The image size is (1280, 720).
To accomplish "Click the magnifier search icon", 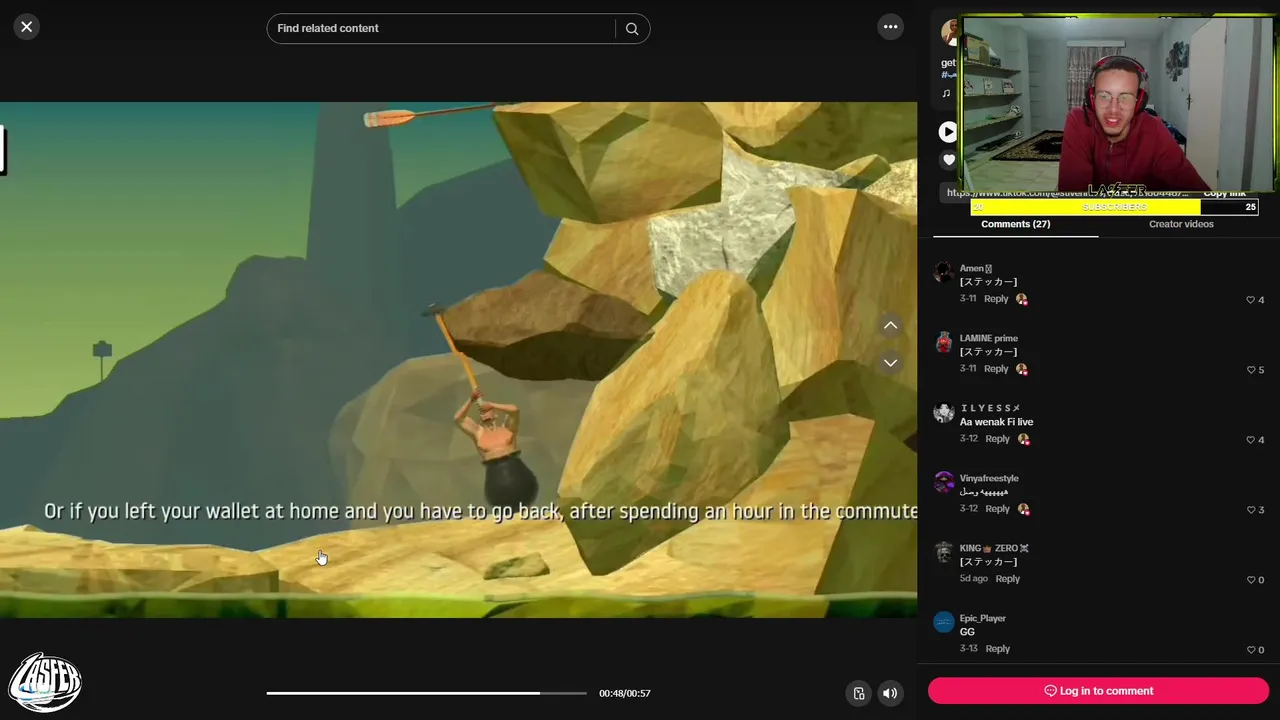I will pyautogui.click(x=632, y=29).
